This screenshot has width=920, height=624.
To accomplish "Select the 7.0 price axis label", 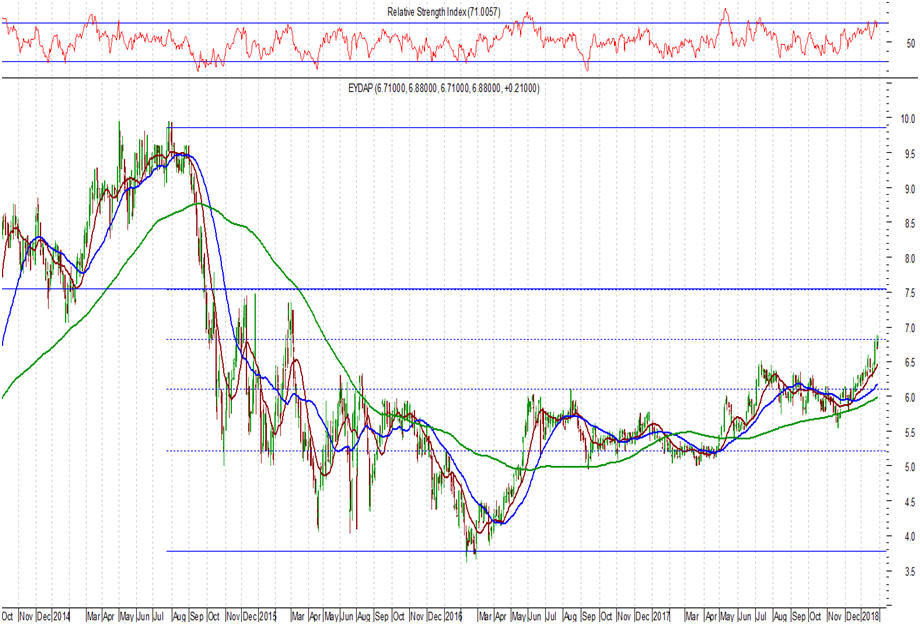I will (909, 328).
